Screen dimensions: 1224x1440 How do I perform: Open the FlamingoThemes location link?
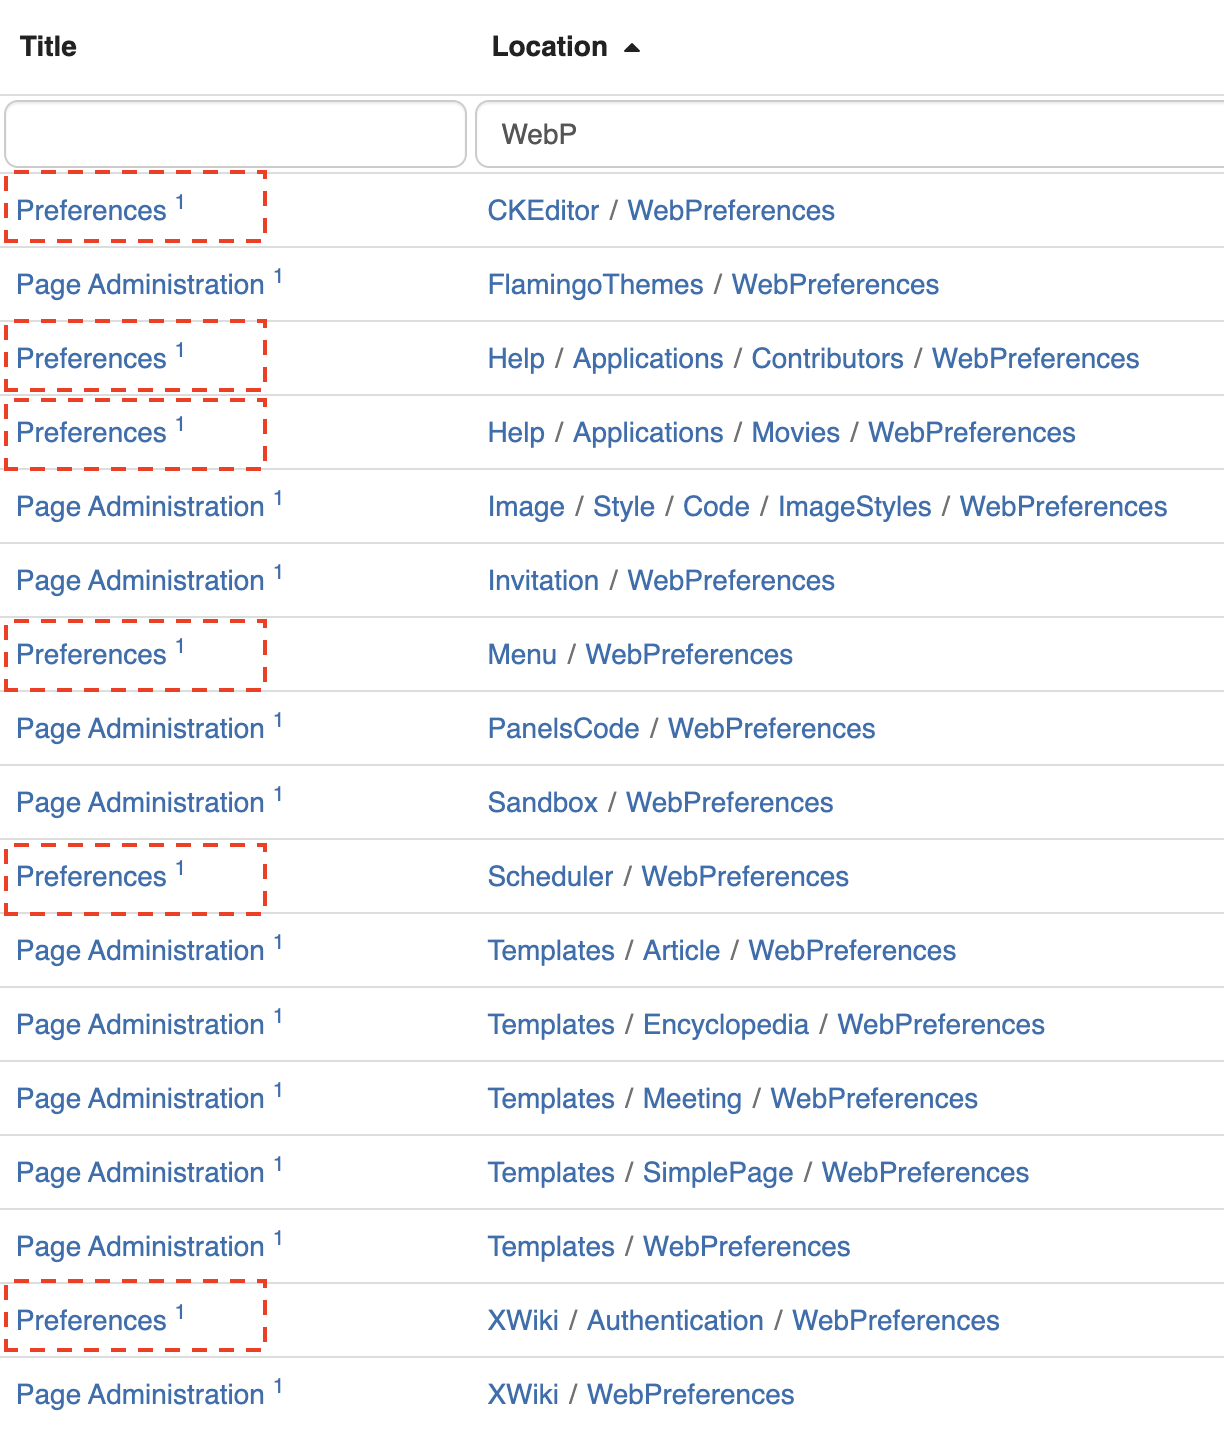tap(595, 285)
